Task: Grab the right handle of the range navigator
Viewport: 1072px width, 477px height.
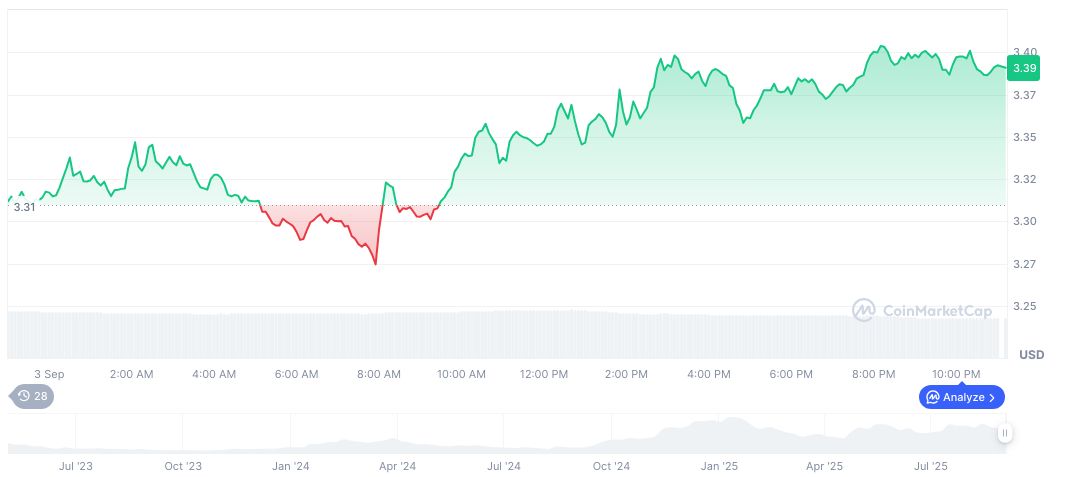Action: pyautogui.click(x=1004, y=433)
